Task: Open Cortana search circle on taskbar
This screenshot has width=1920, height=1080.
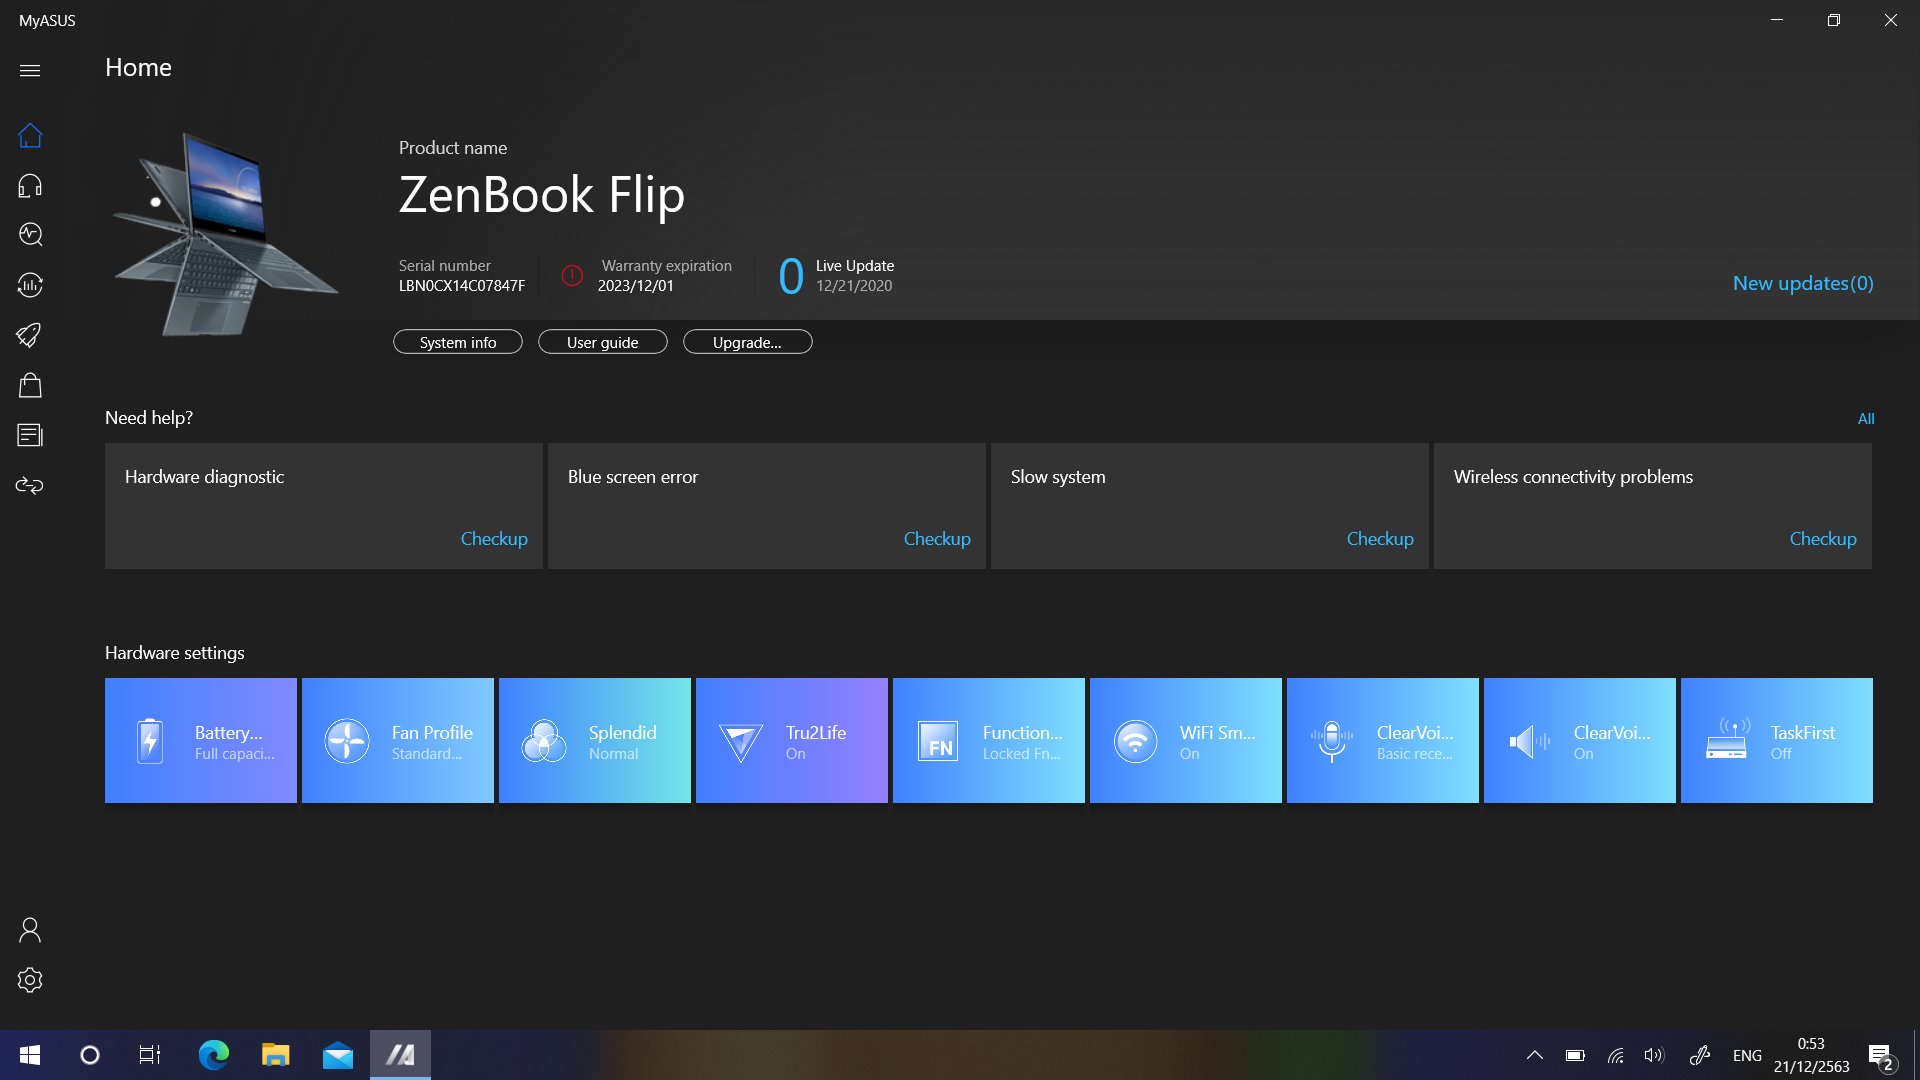Action: (x=90, y=1055)
